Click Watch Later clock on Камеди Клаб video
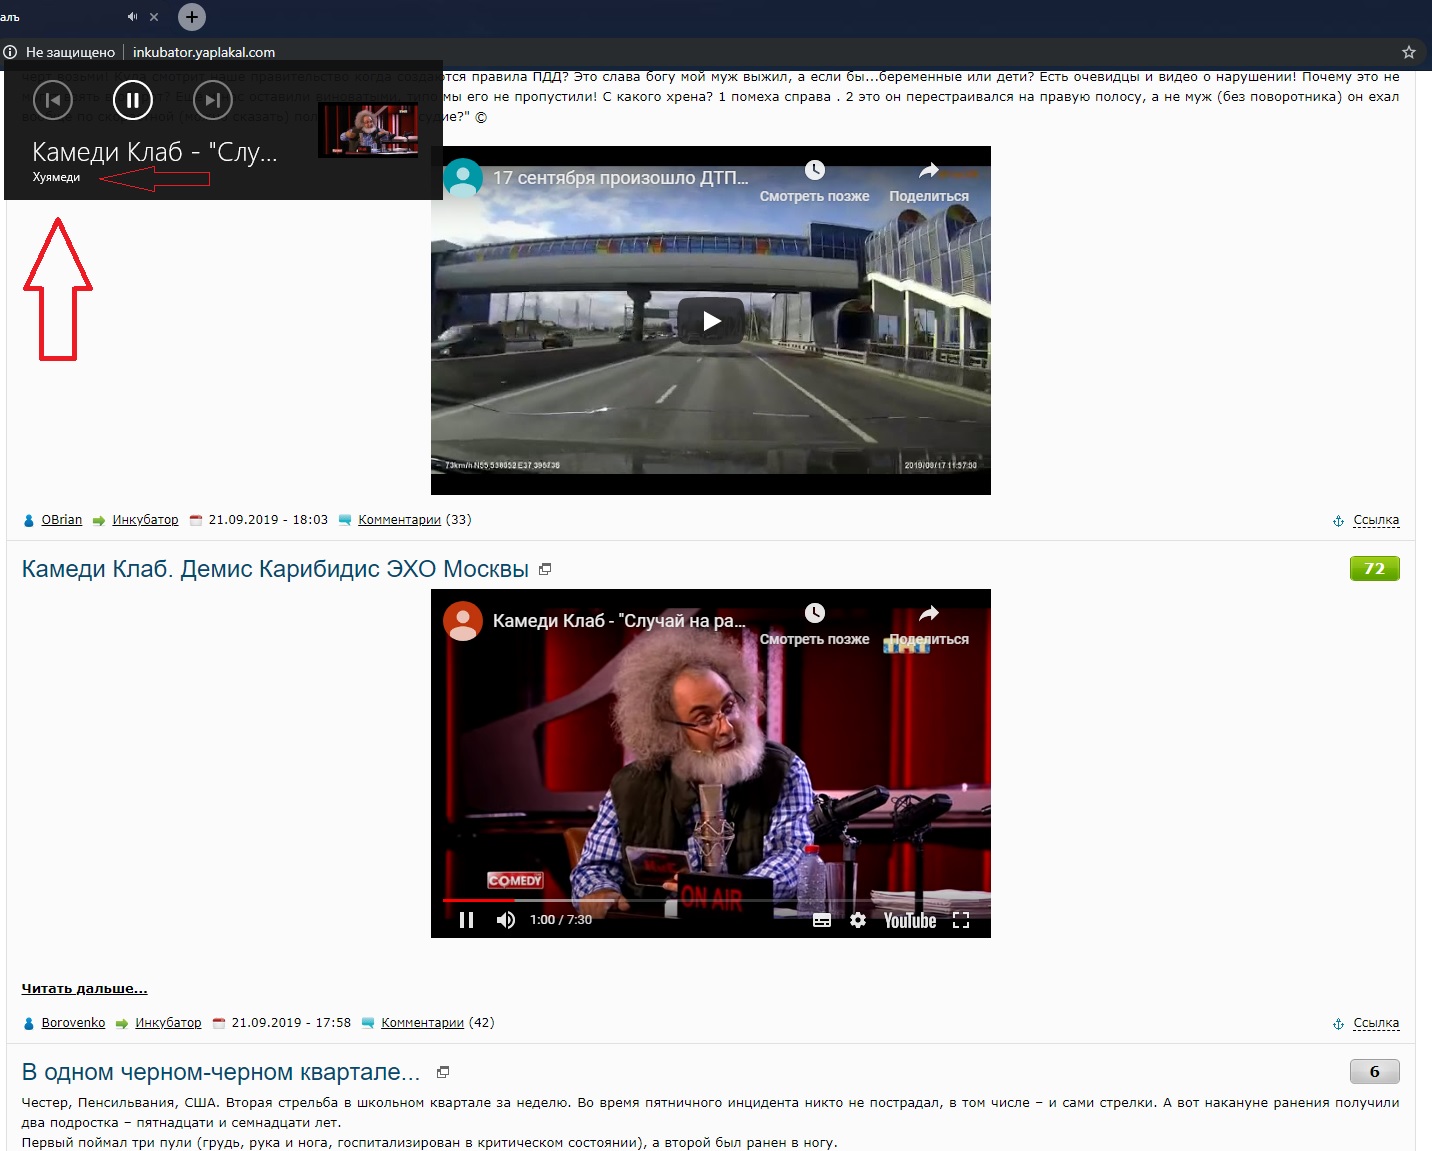 tap(815, 613)
